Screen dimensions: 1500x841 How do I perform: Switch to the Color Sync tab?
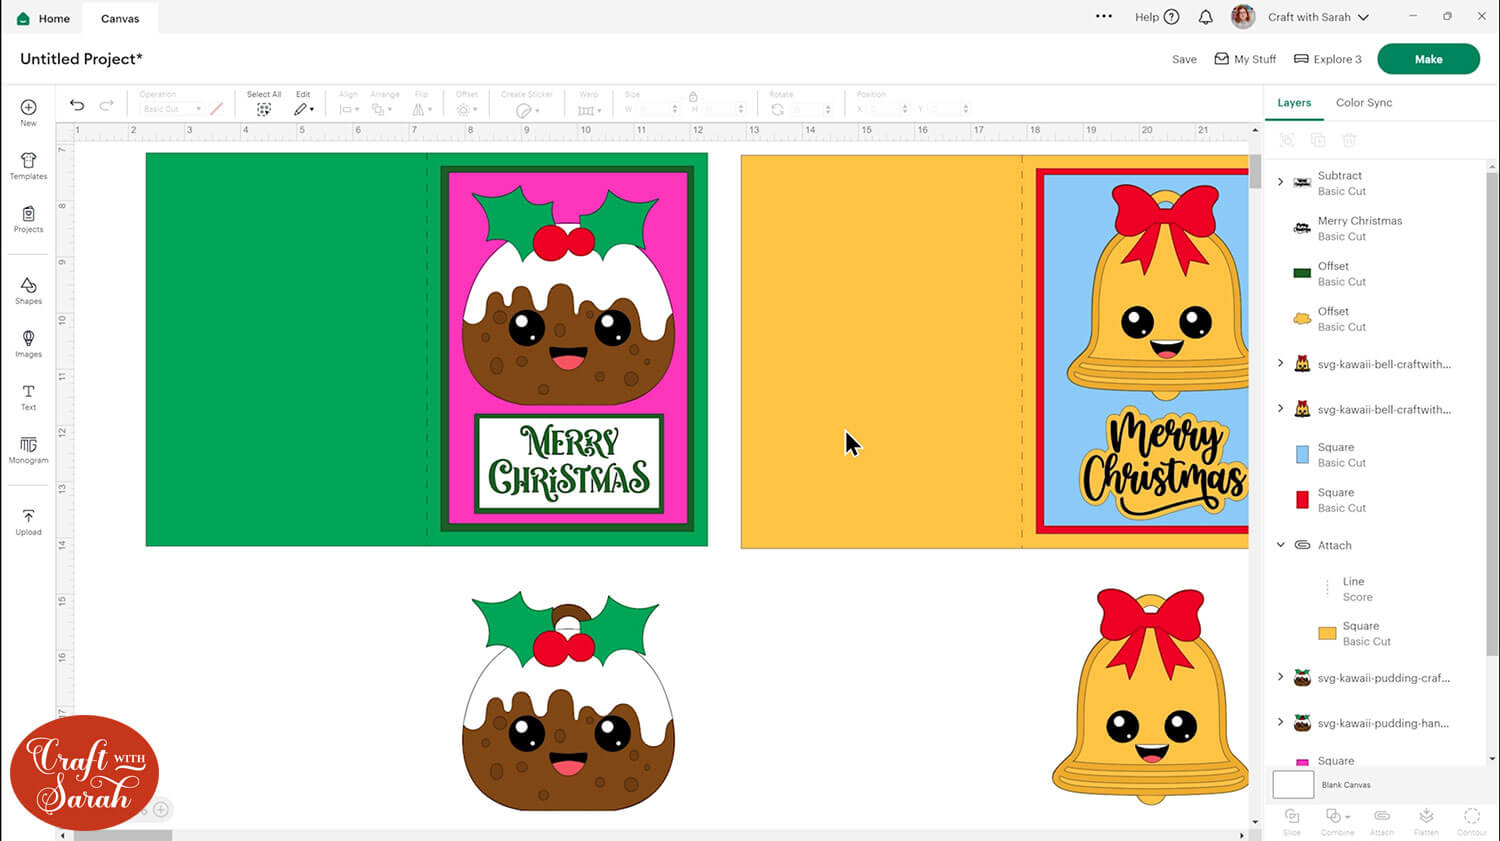1363,102
